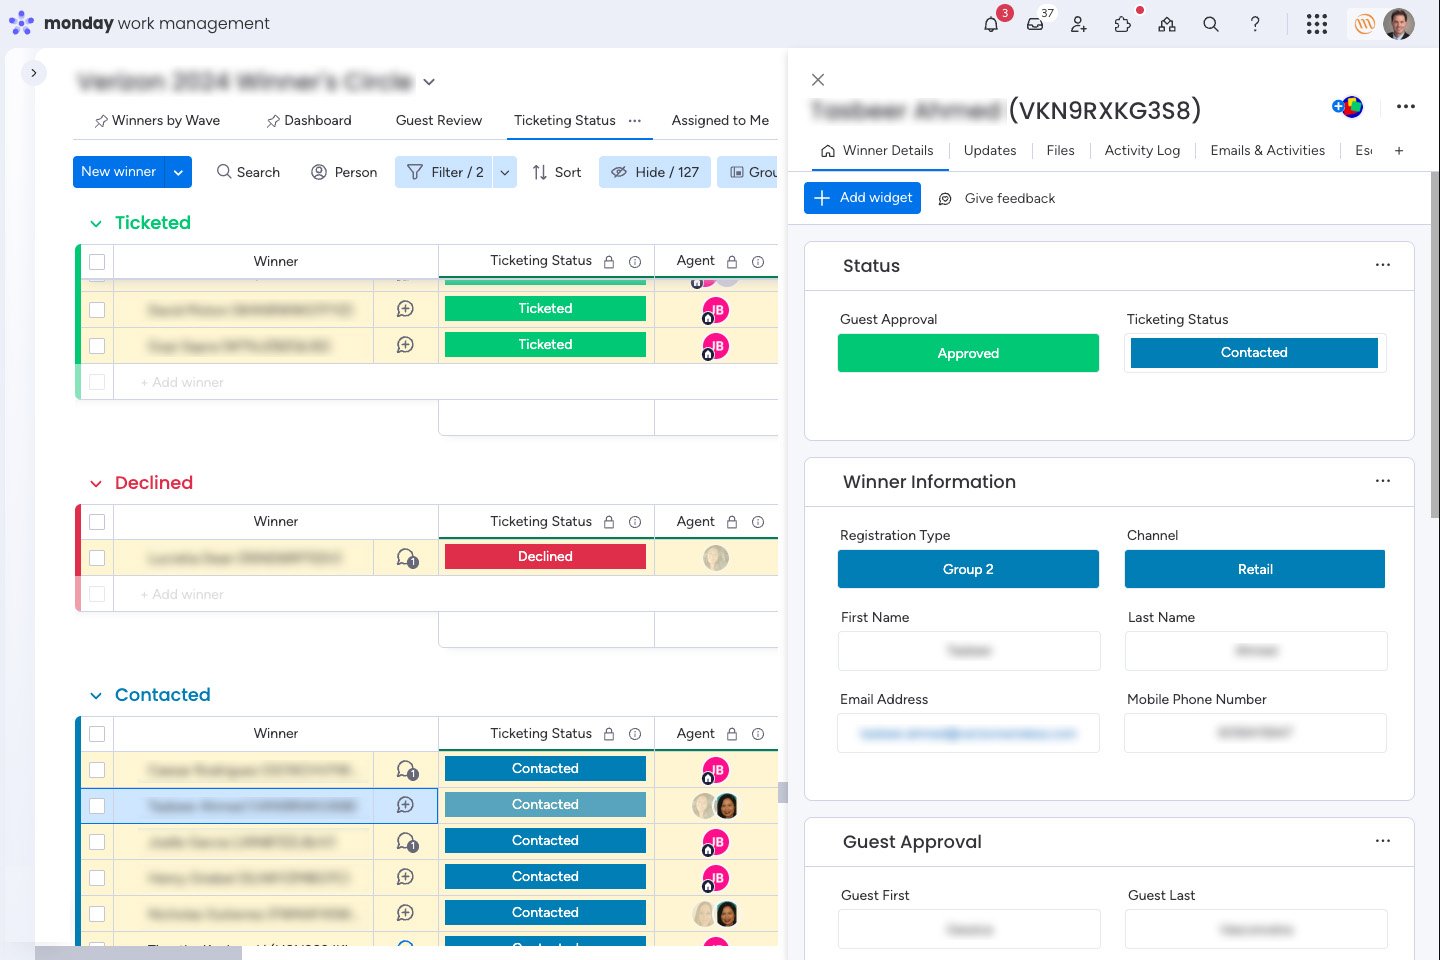Select all winners in Ticketed group header

[97, 262]
